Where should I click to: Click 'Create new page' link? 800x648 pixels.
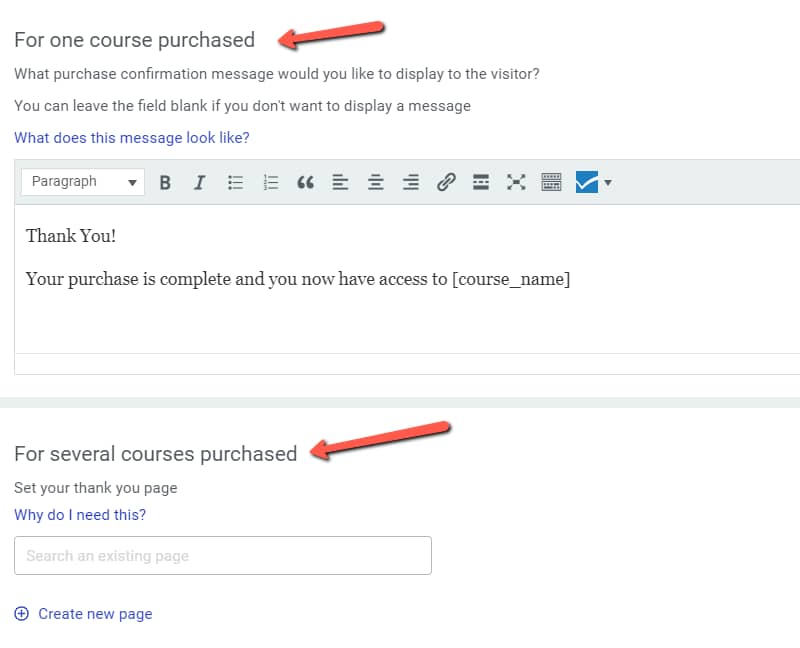(x=95, y=614)
